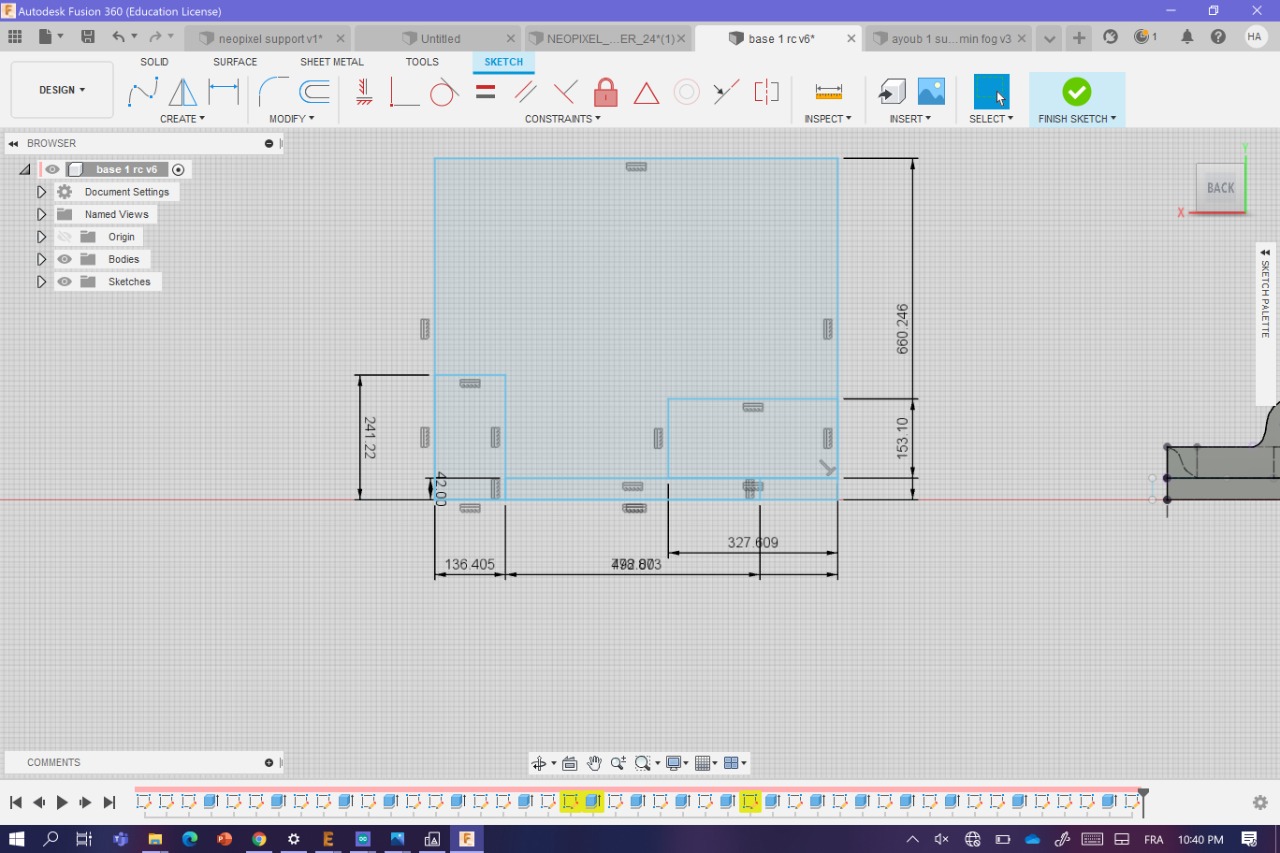Apply the Symmetry constraint
The height and width of the screenshot is (853, 1280).
click(x=767, y=93)
